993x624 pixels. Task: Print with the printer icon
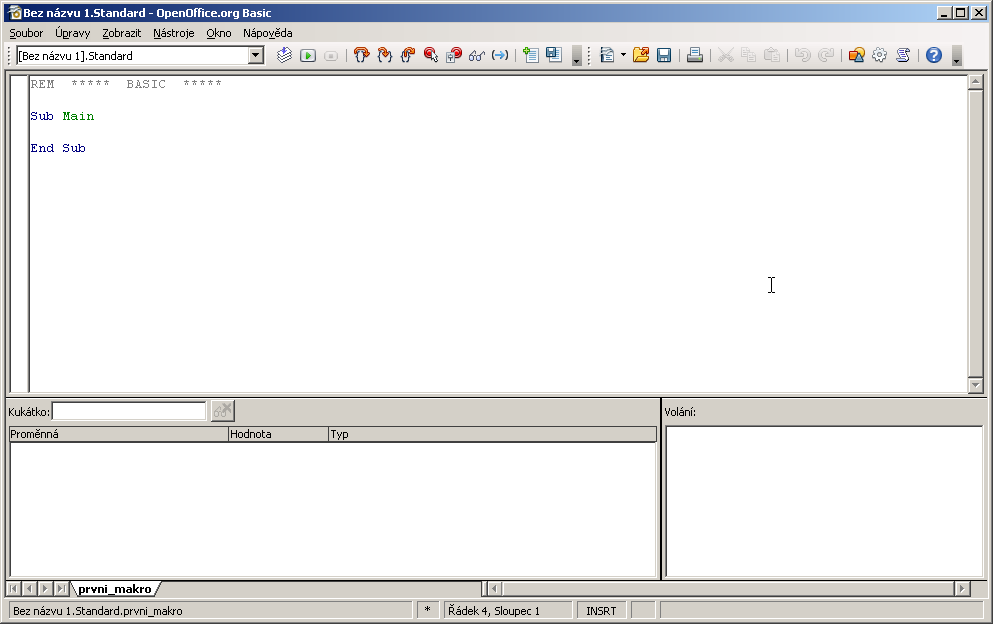pos(695,56)
